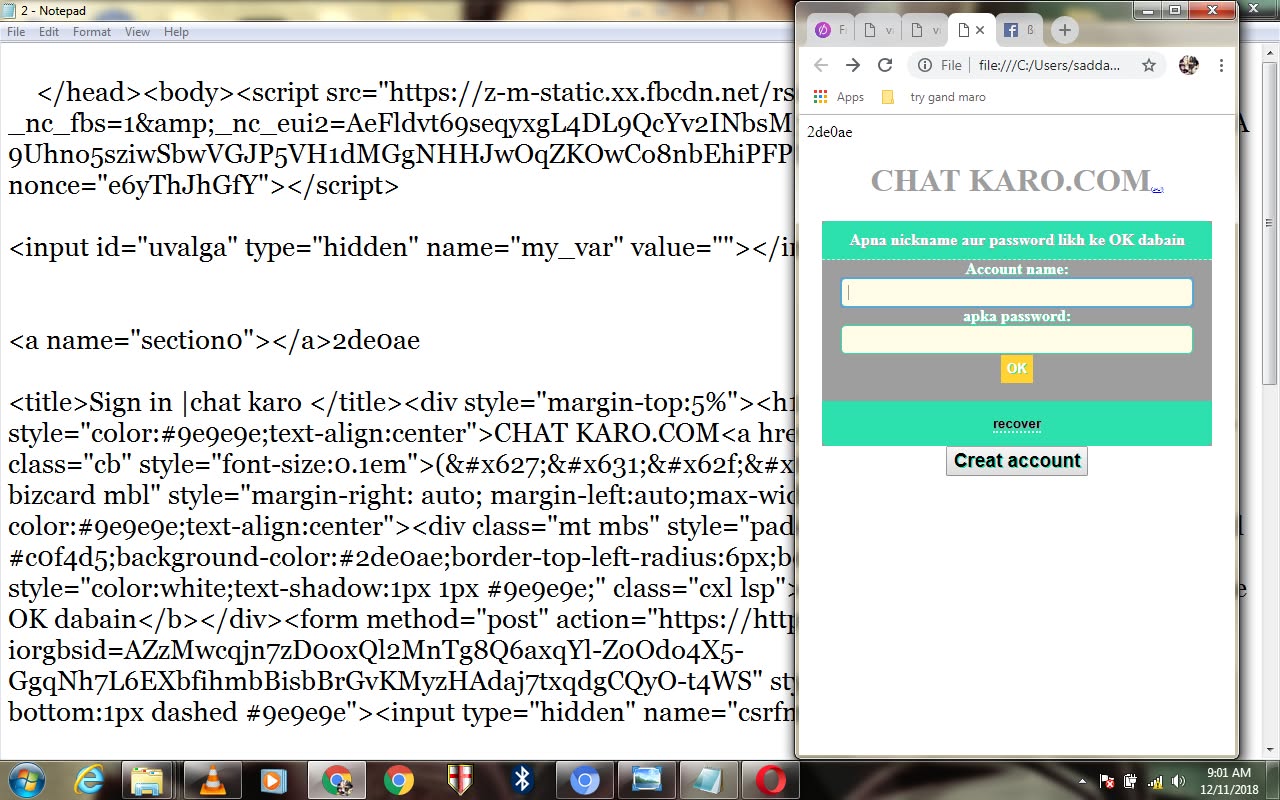Image resolution: width=1280 pixels, height=800 pixels.
Task: Switch to the Facebook tab
Action: [1019, 30]
